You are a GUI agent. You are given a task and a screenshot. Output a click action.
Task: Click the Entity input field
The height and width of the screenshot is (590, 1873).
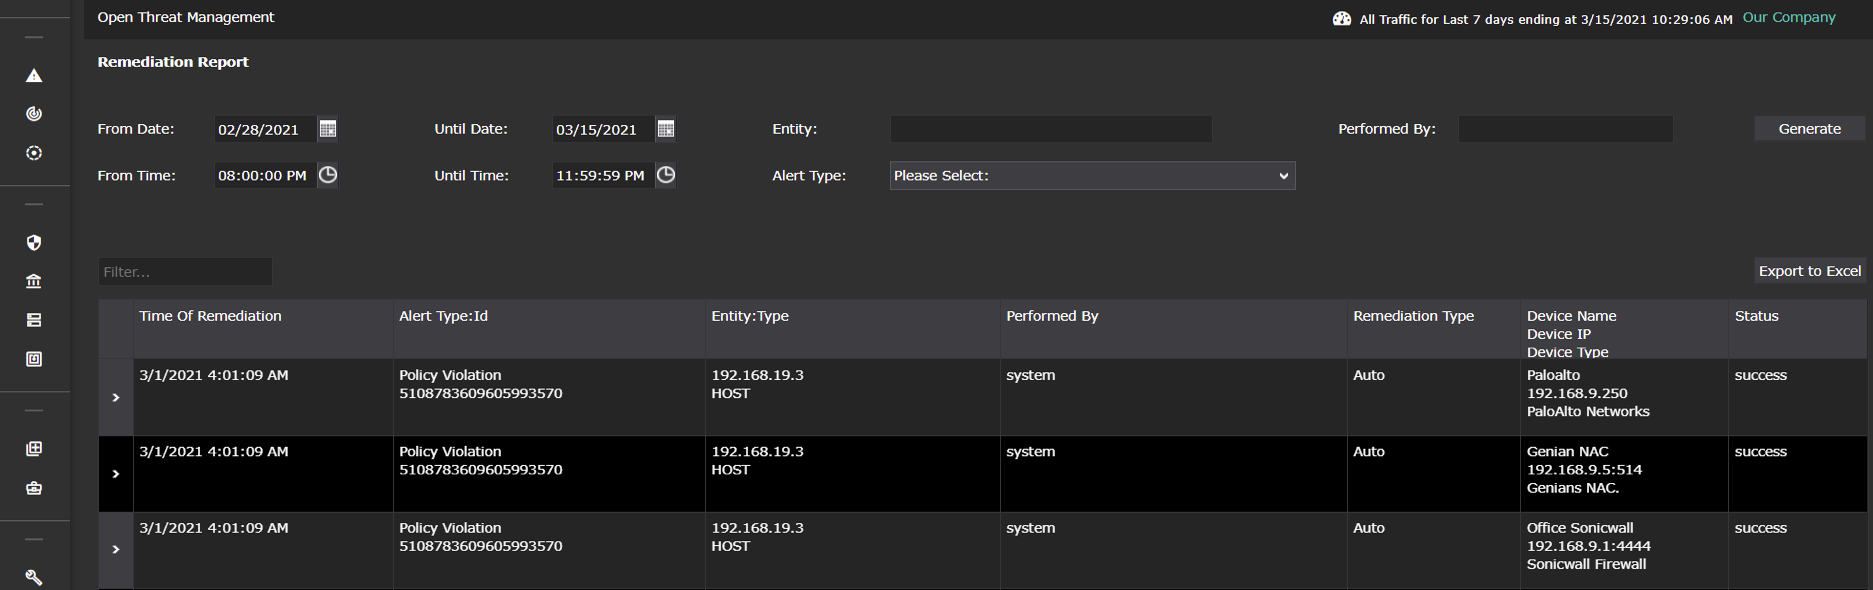[x=1051, y=129]
